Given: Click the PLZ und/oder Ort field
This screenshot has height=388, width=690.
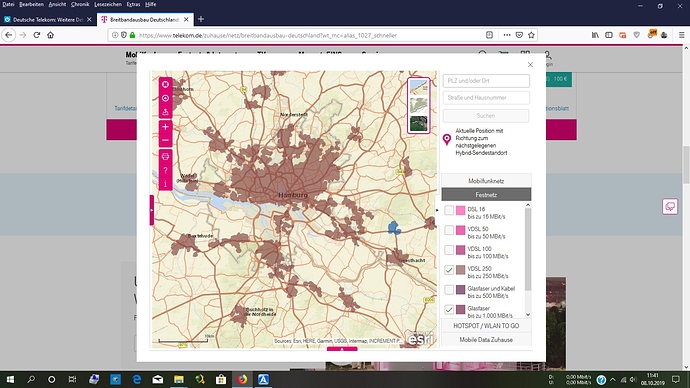Looking at the screenshot, I should (x=486, y=81).
